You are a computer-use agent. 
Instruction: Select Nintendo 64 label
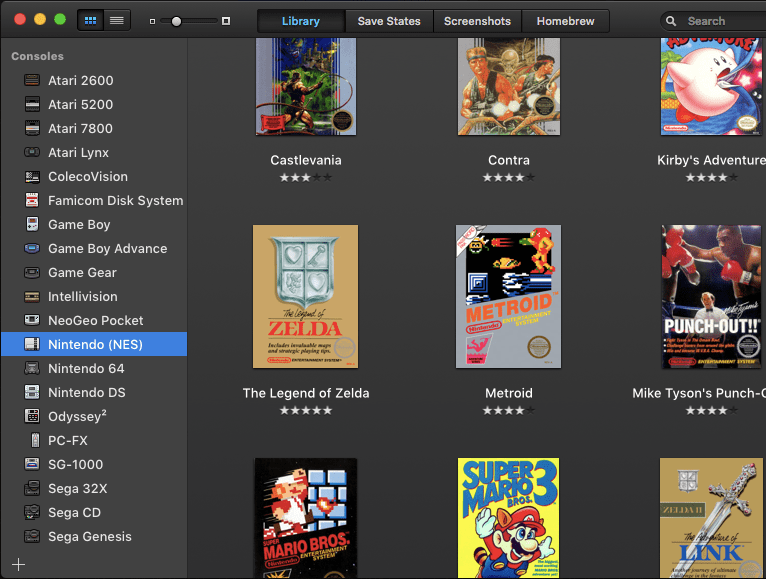point(86,368)
